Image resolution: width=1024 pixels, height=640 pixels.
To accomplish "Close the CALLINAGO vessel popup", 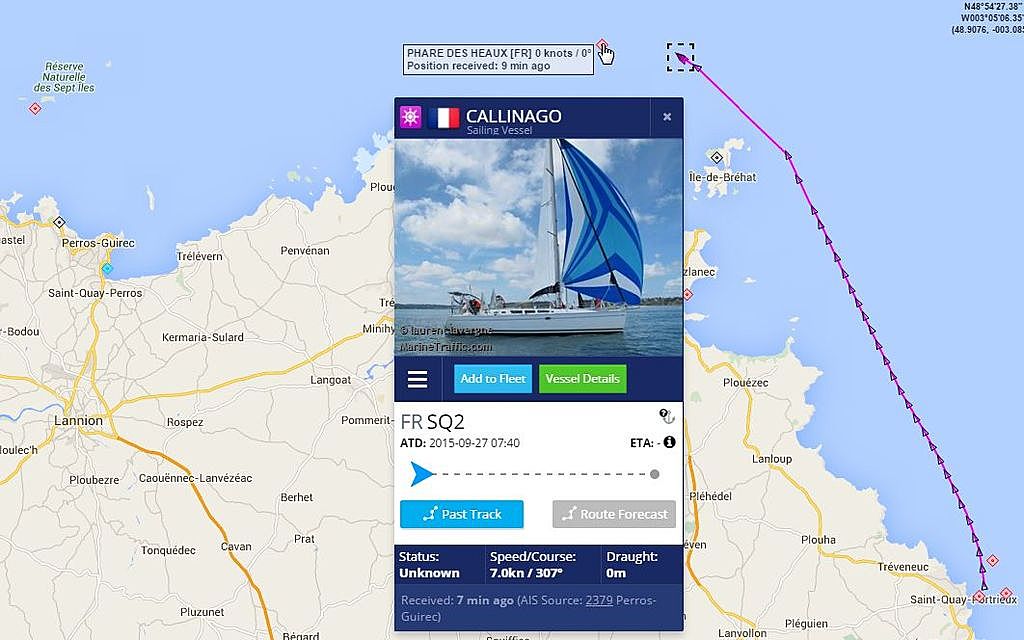I will 667,117.
